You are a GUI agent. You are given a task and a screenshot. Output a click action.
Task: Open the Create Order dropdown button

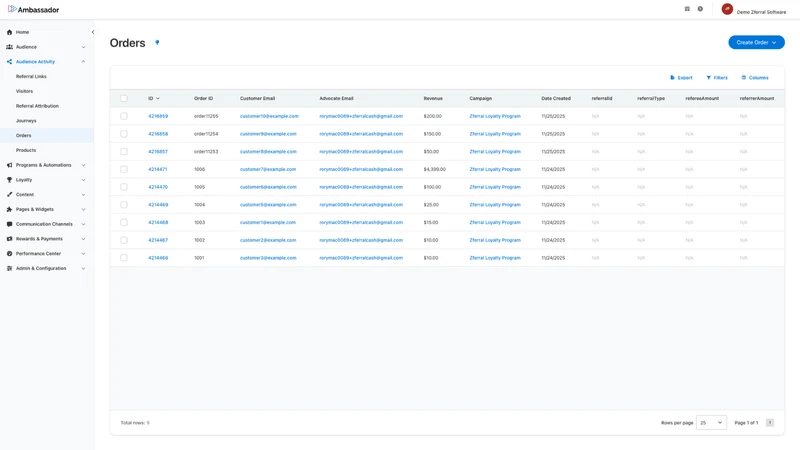pyautogui.click(x=756, y=43)
